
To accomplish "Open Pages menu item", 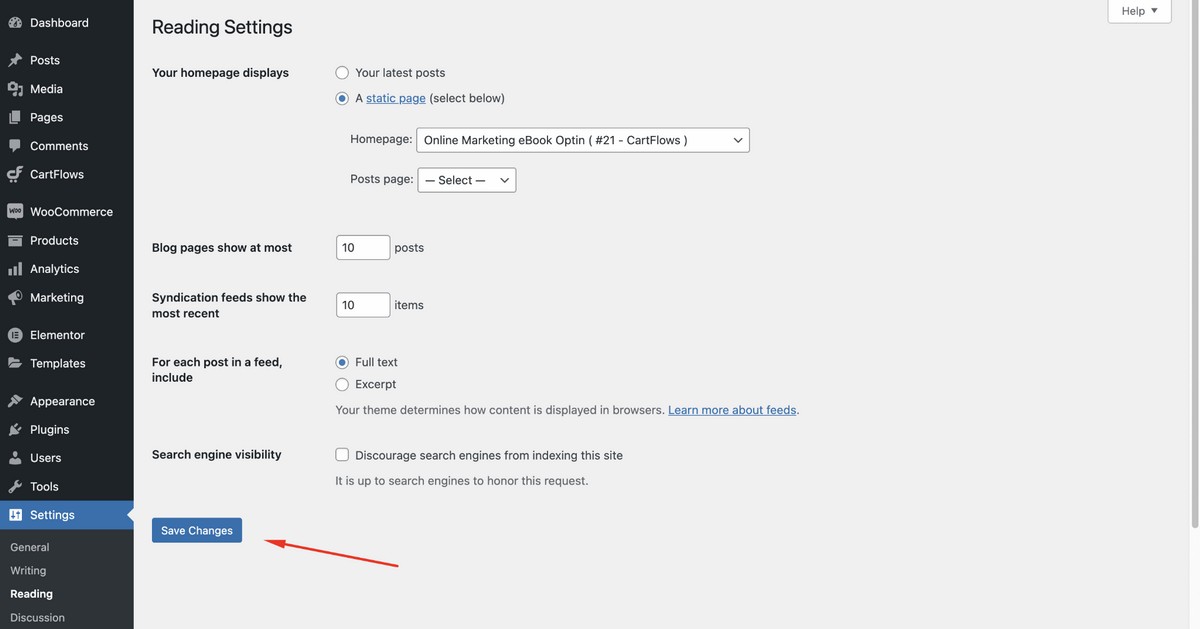I will 67,117.
